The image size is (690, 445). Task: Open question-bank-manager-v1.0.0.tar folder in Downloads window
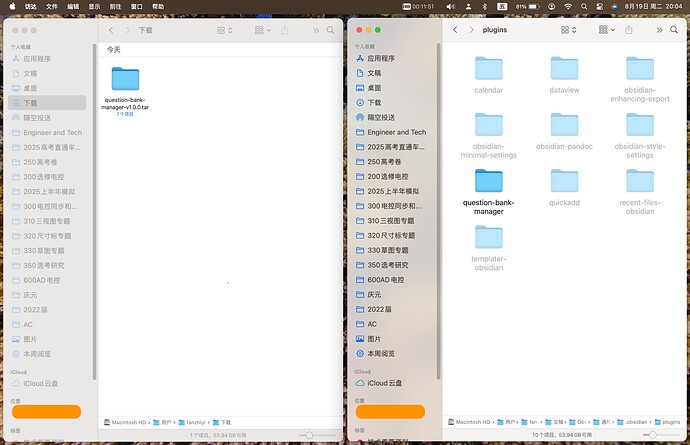(x=125, y=80)
